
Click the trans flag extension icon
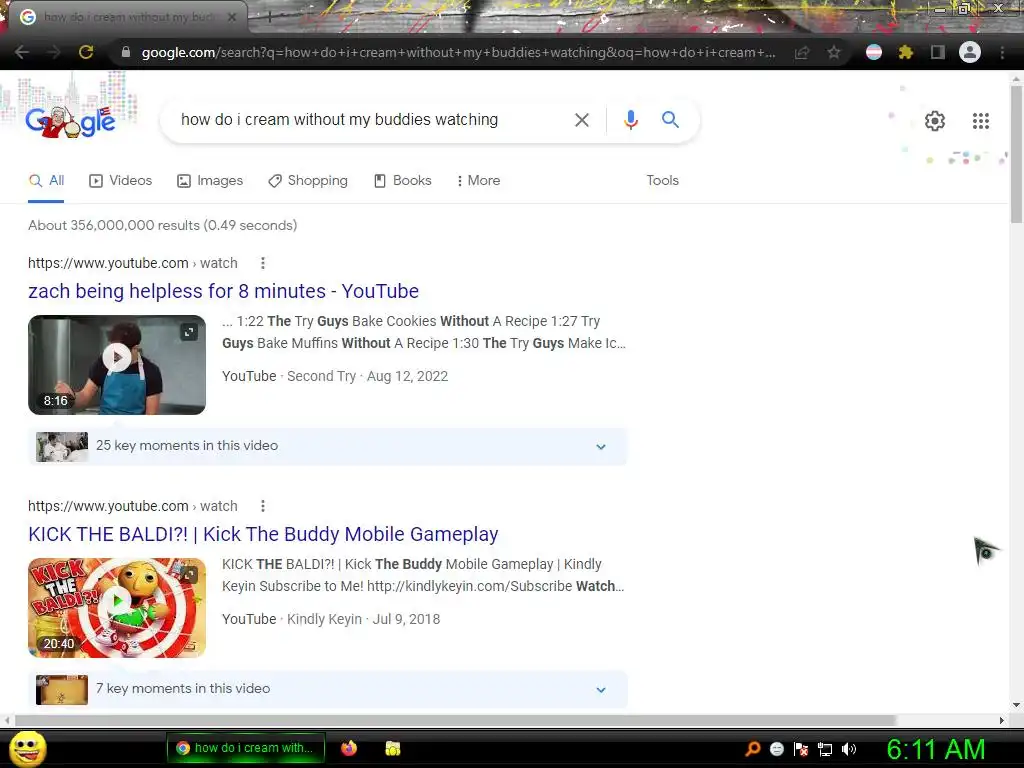pos(874,52)
